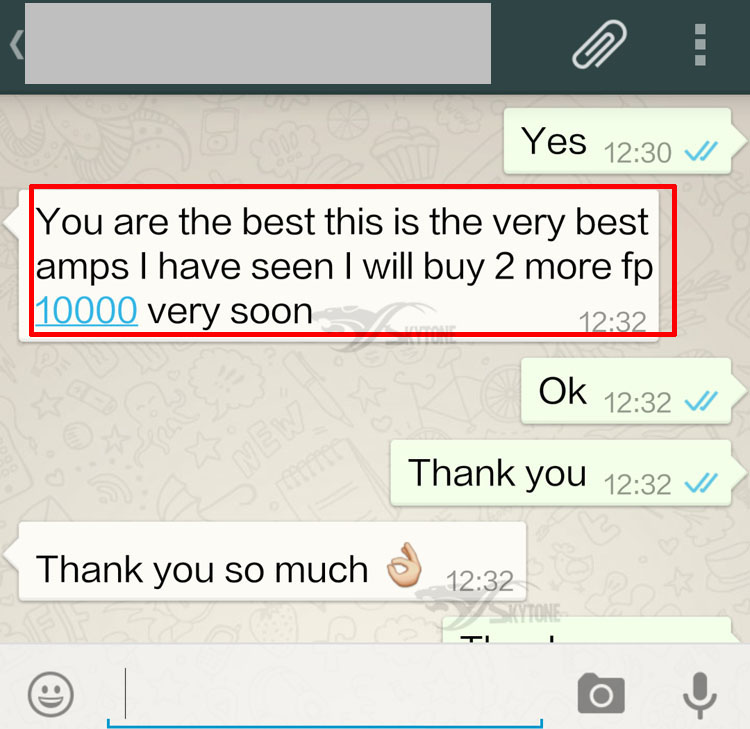The height and width of the screenshot is (729, 750).
Task: Select the "Yes" sent message bubble
Action: coord(618,141)
